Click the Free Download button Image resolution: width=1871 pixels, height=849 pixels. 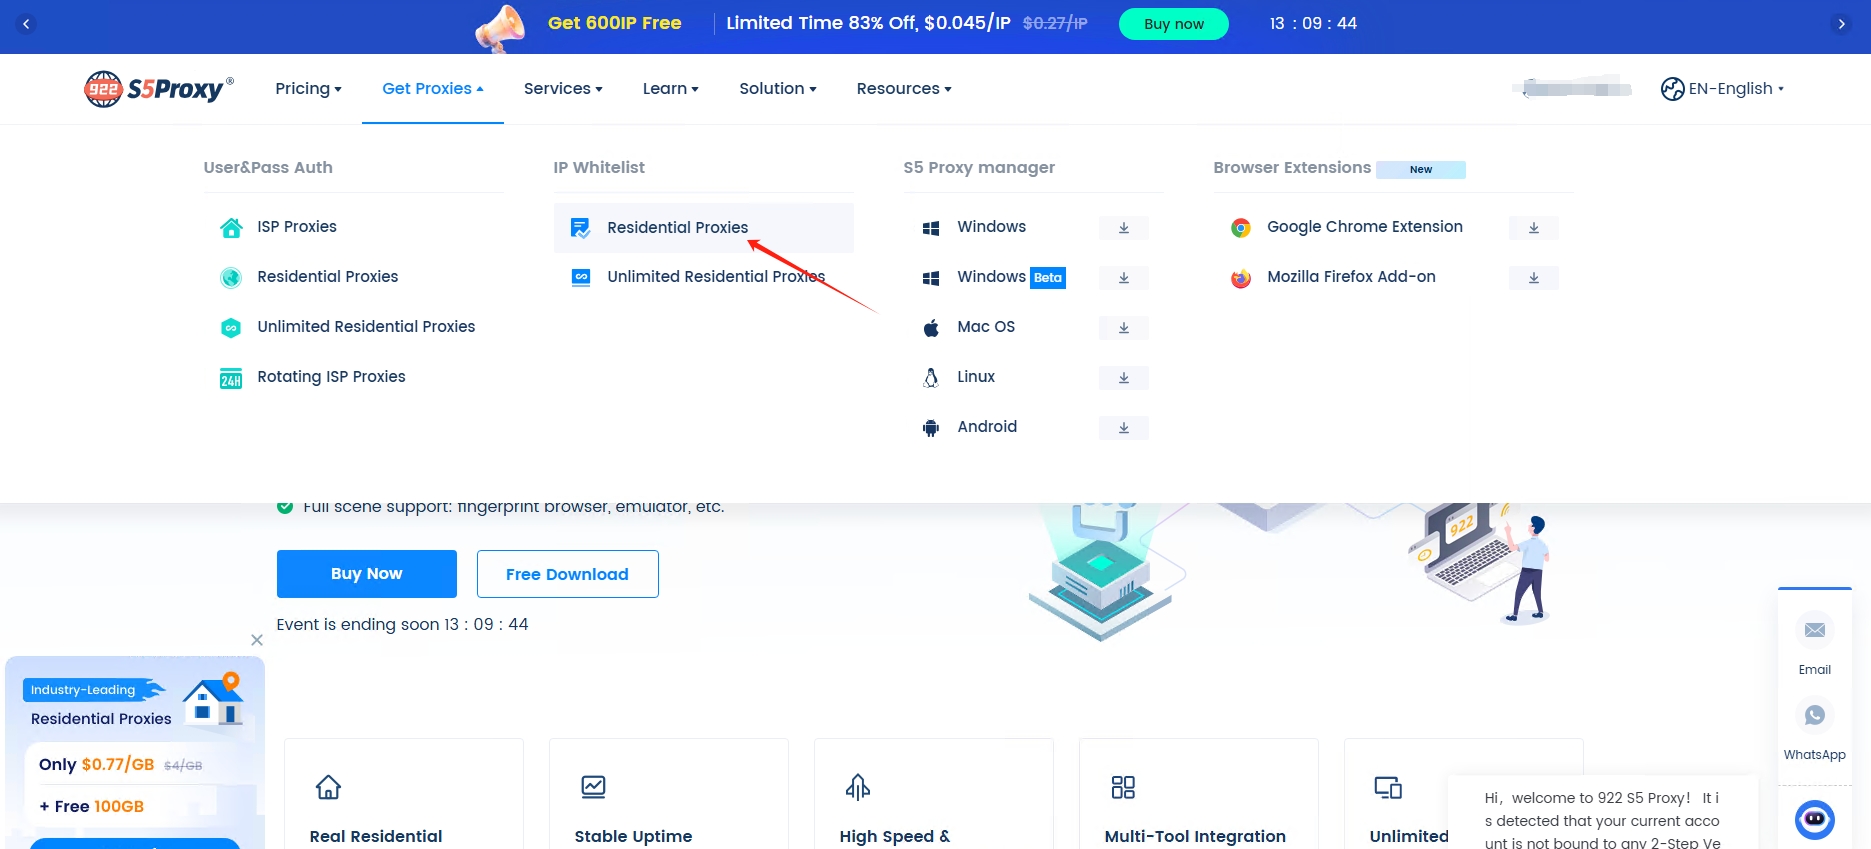point(567,574)
